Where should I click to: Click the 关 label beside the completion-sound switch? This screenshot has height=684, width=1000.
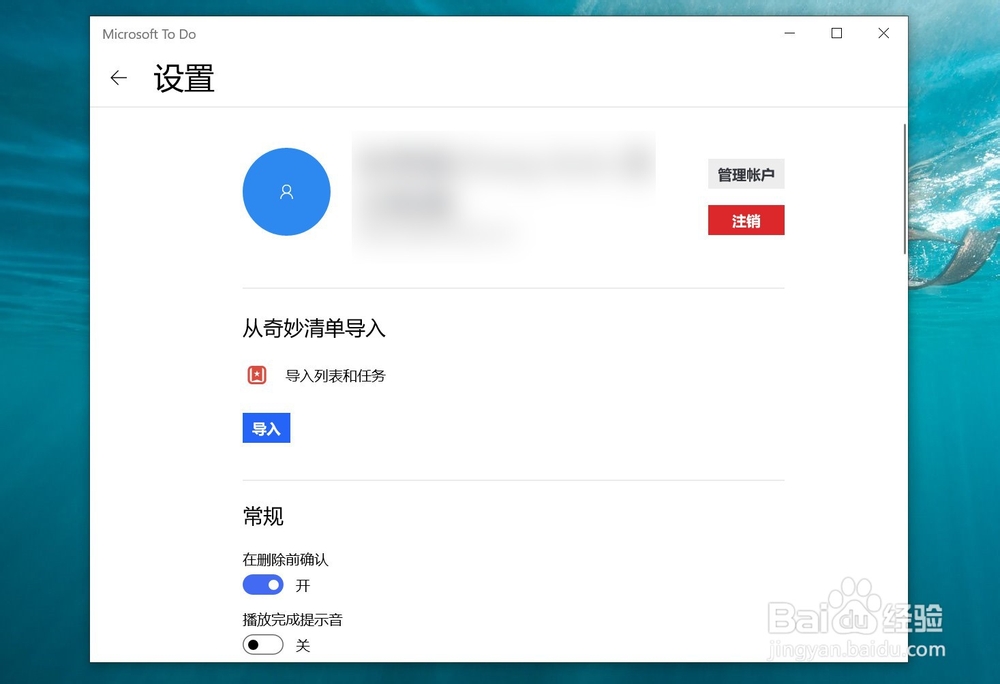[302, 646]
